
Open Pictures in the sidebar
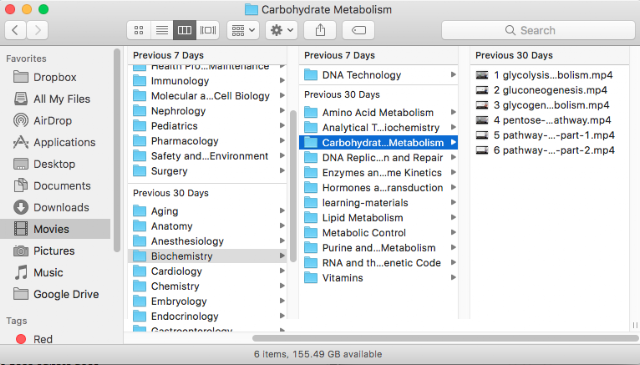[x=55, y=251]
